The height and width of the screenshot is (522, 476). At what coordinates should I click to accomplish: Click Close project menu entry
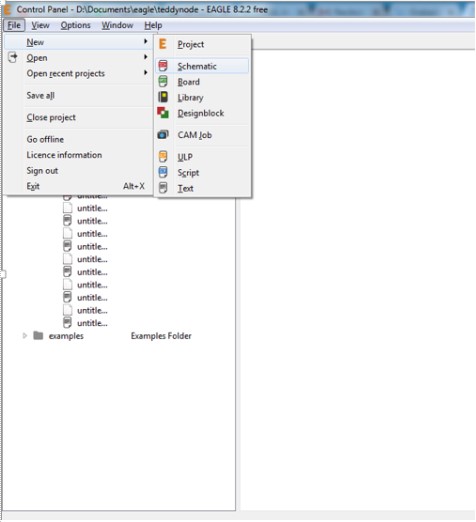pyautogui.click(x=79, y=117)
